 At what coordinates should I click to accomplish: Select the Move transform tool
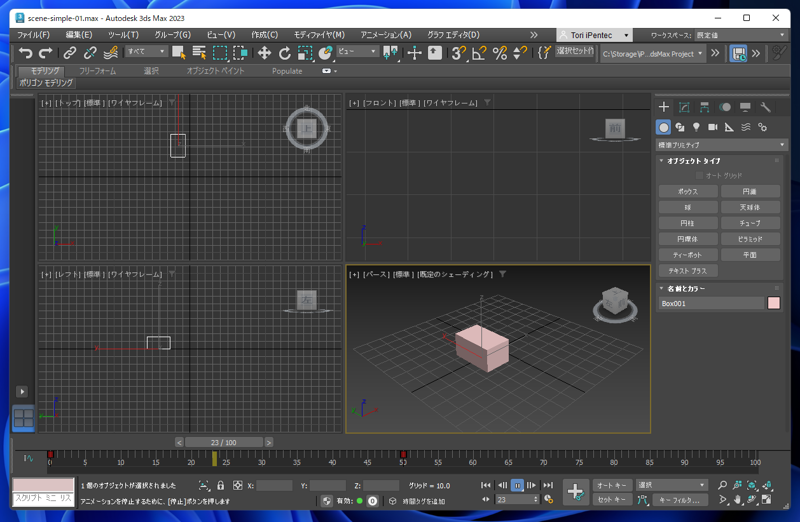pos(264,53)
